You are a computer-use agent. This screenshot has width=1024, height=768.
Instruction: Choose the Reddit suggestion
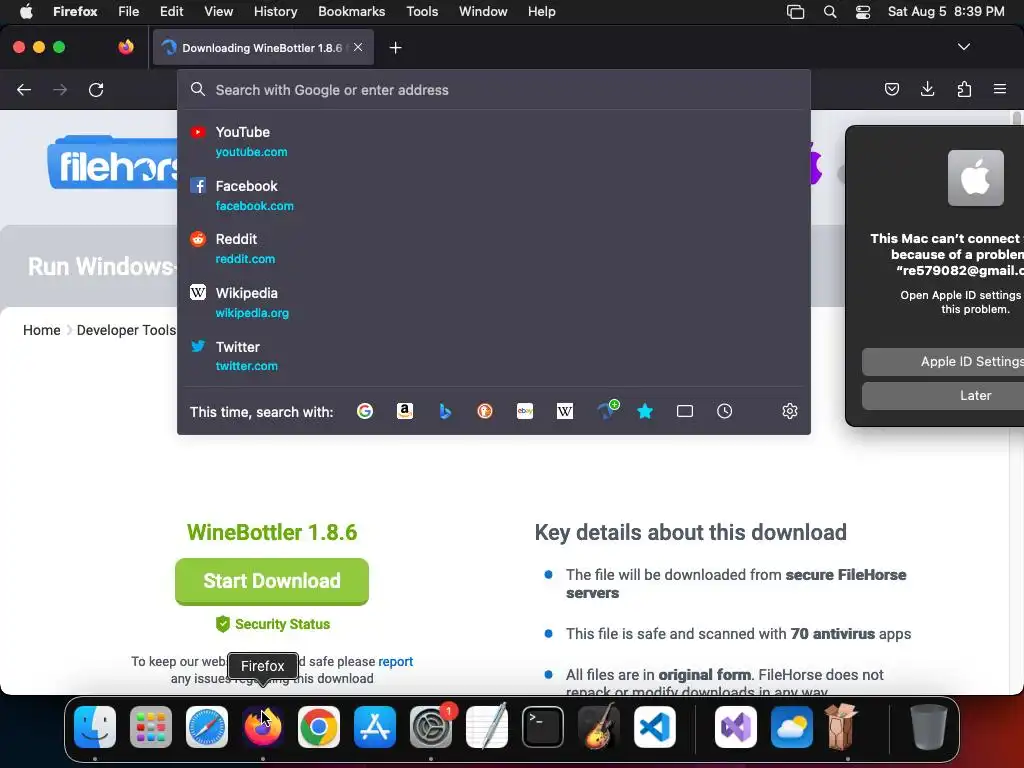coord(494,249)
